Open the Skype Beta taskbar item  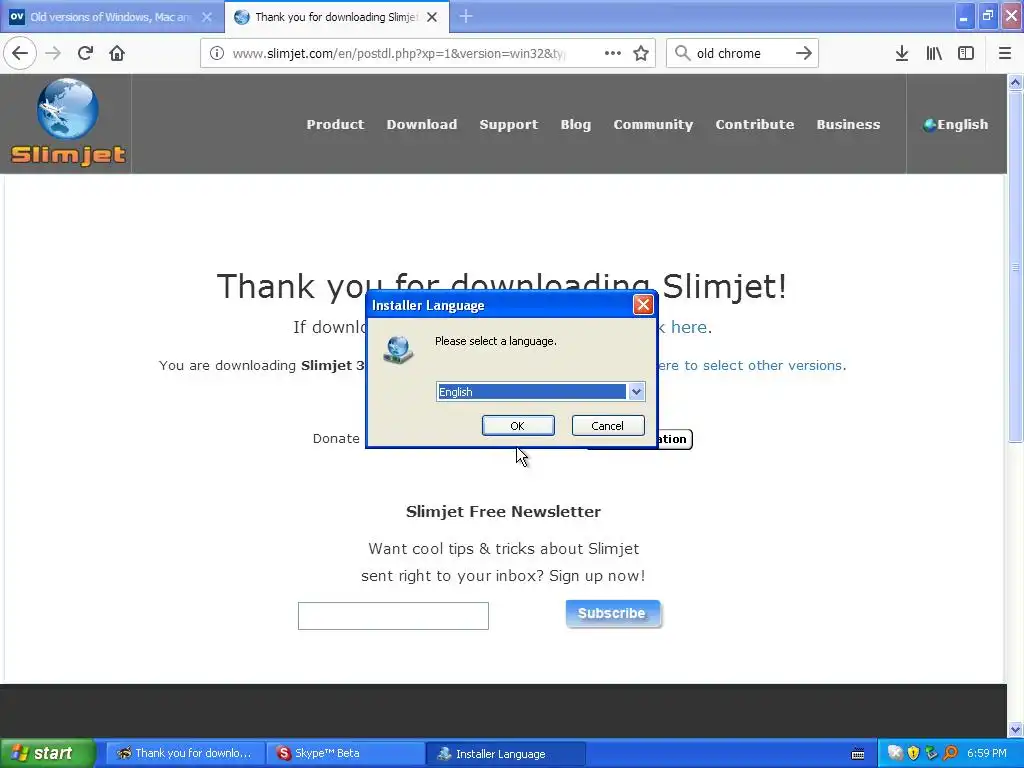(x=345, y=754)
